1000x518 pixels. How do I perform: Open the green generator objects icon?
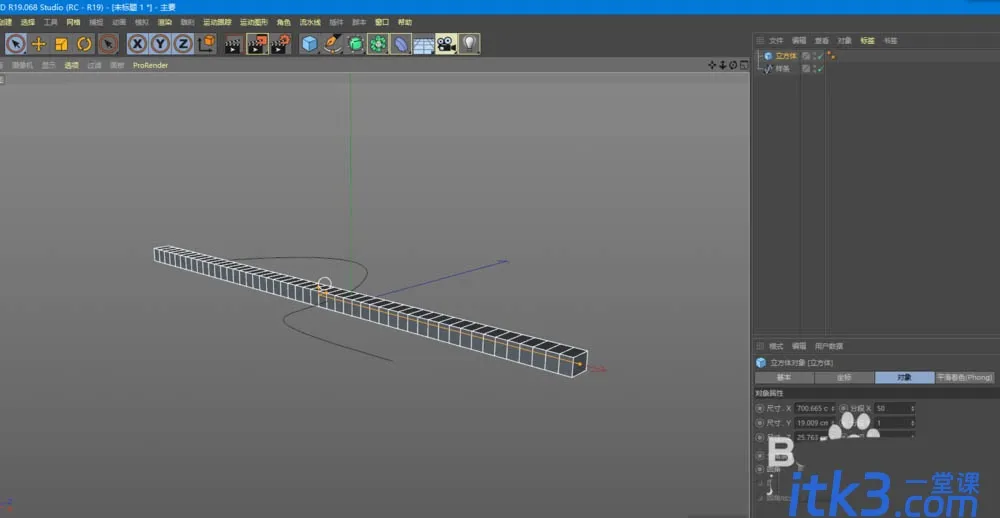tap(355, 44)
